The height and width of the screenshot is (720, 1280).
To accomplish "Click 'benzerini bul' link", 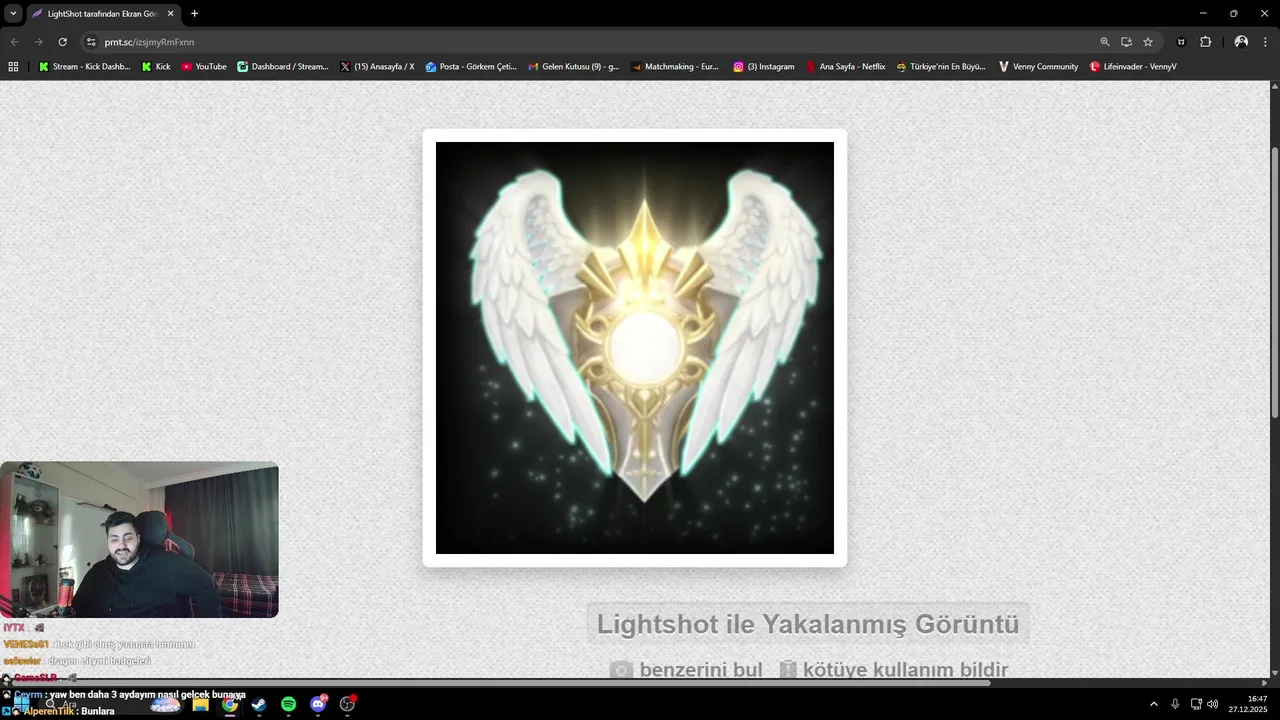I will (x=686, y=670).
